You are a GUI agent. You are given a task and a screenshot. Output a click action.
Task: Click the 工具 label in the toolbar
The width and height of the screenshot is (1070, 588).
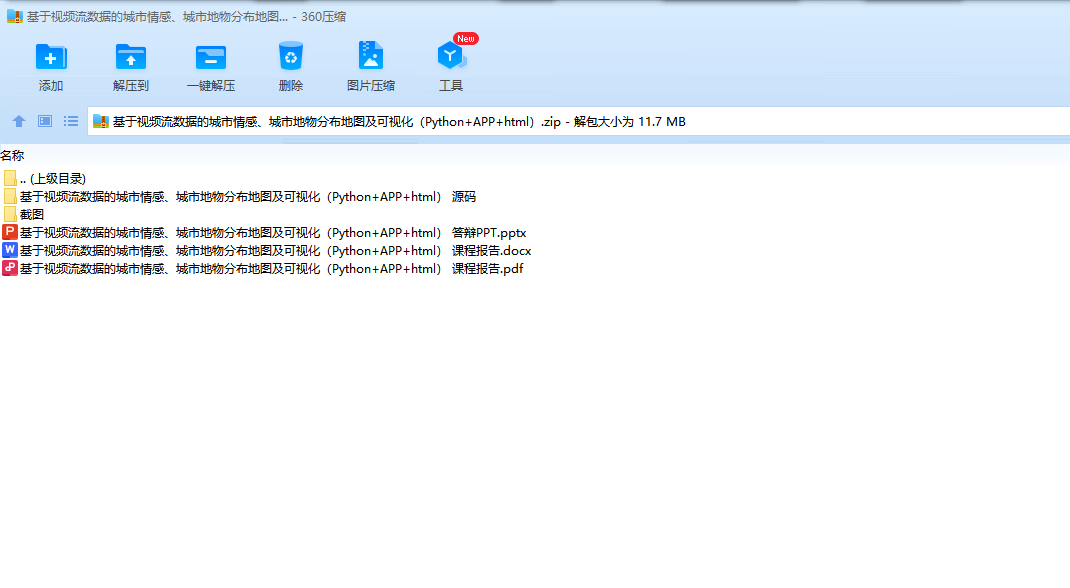coord(450,86)
